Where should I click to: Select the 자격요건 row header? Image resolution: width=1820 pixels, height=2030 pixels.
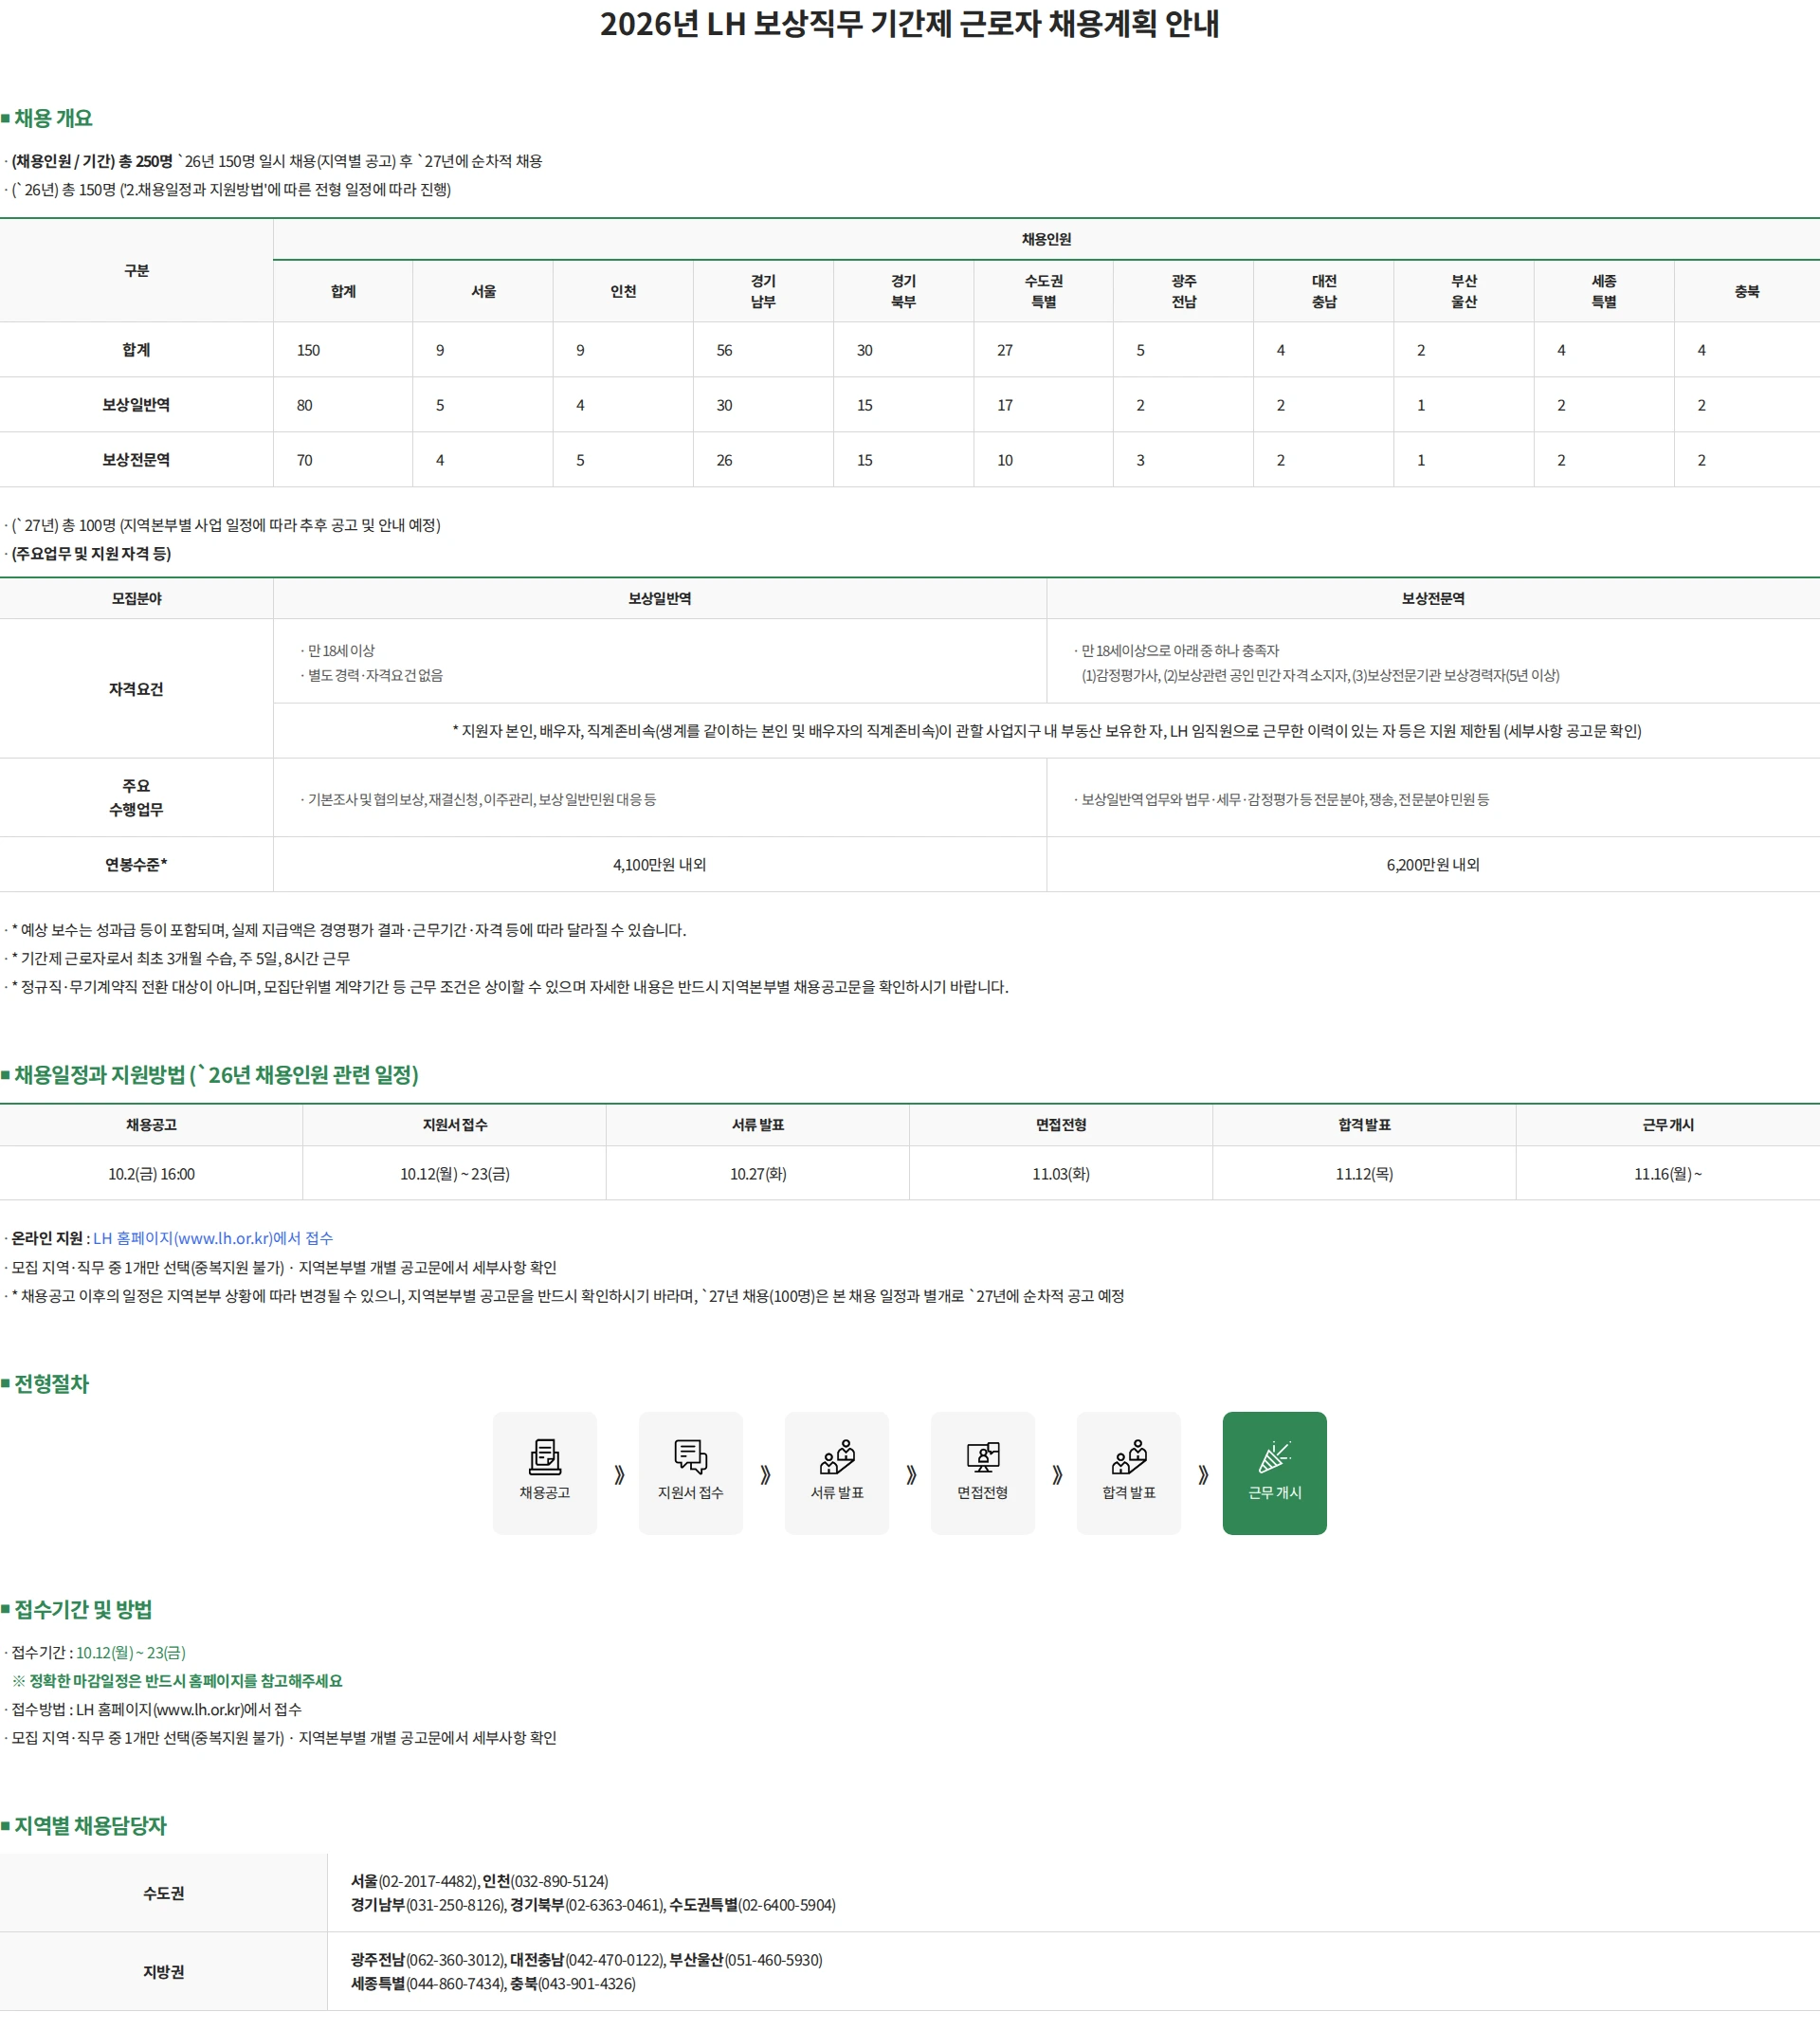tap(136, 689)
